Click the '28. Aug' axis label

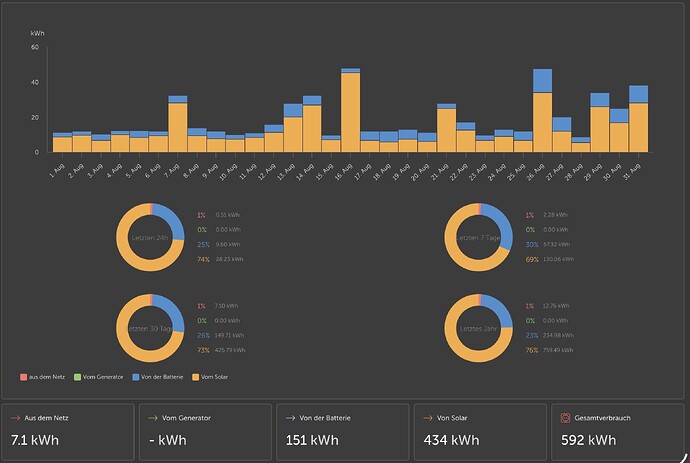574,172
